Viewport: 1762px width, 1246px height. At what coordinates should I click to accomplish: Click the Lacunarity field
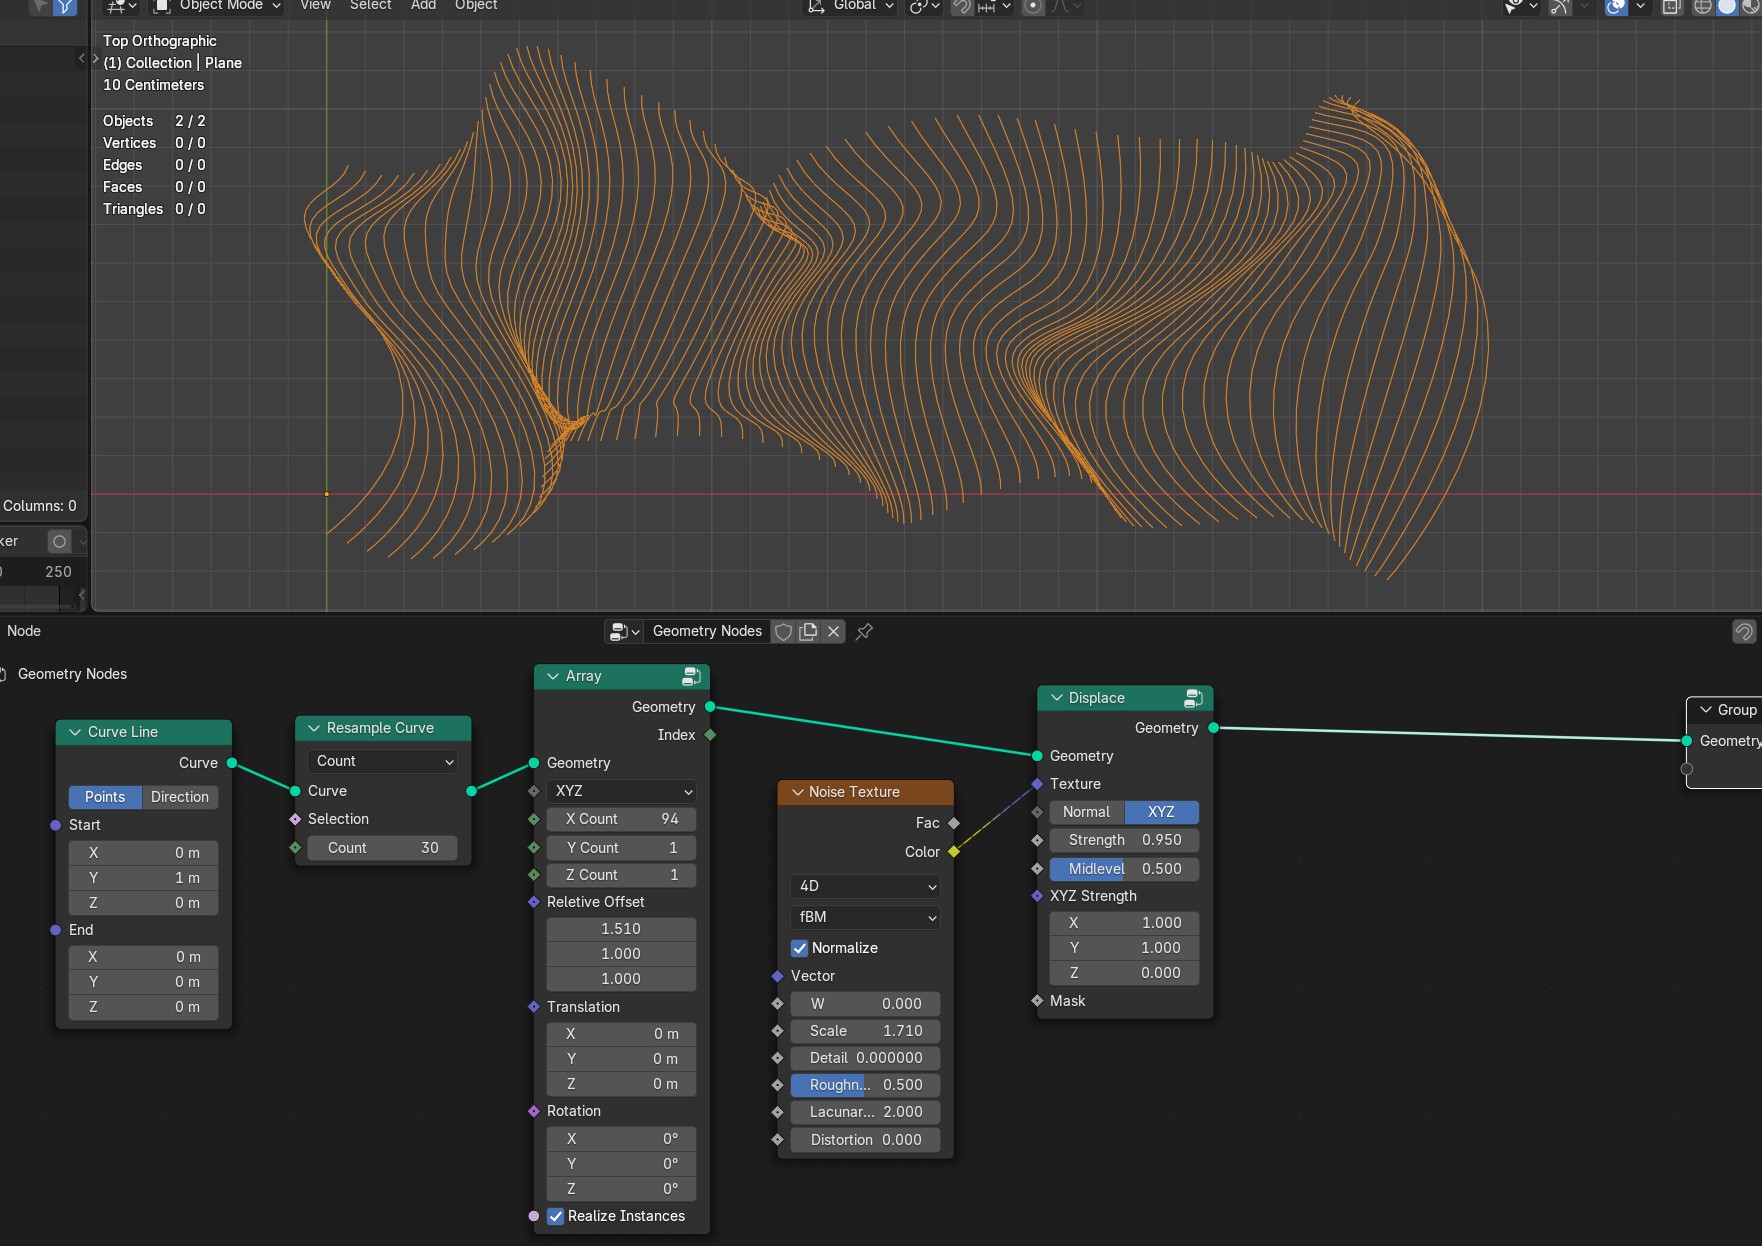pyautogui.click(x=865, y=1112)
